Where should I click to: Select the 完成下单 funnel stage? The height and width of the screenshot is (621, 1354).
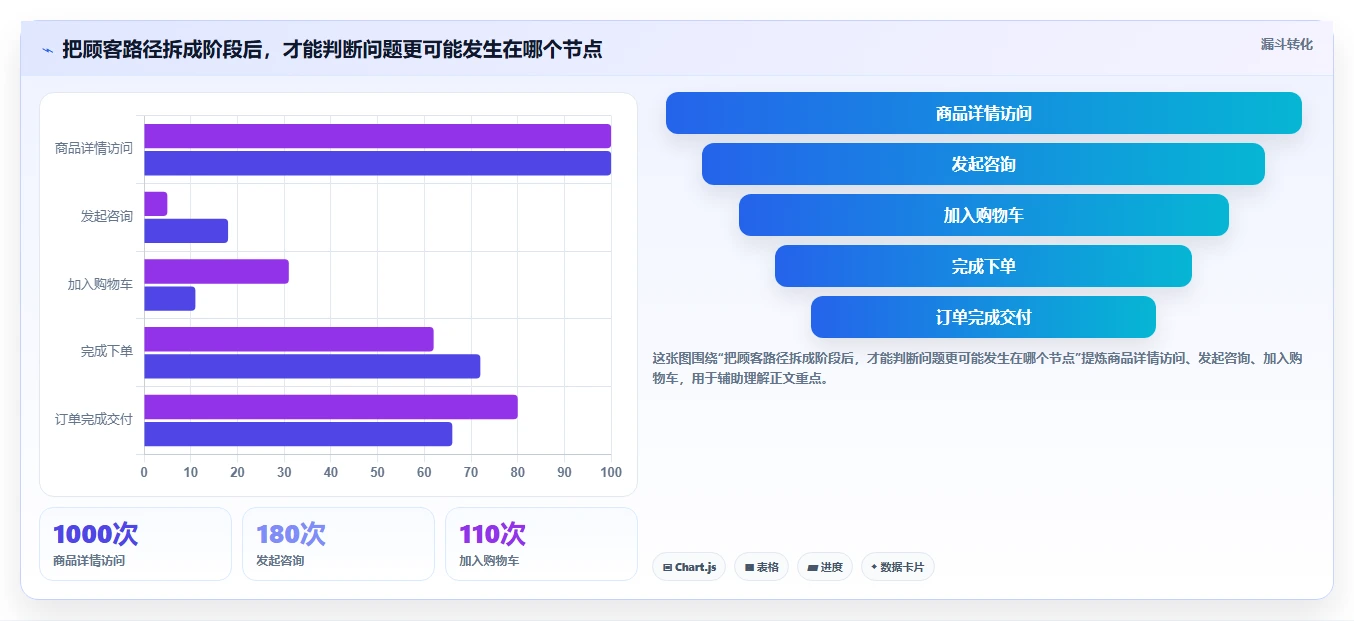click(x=983, y=266)
